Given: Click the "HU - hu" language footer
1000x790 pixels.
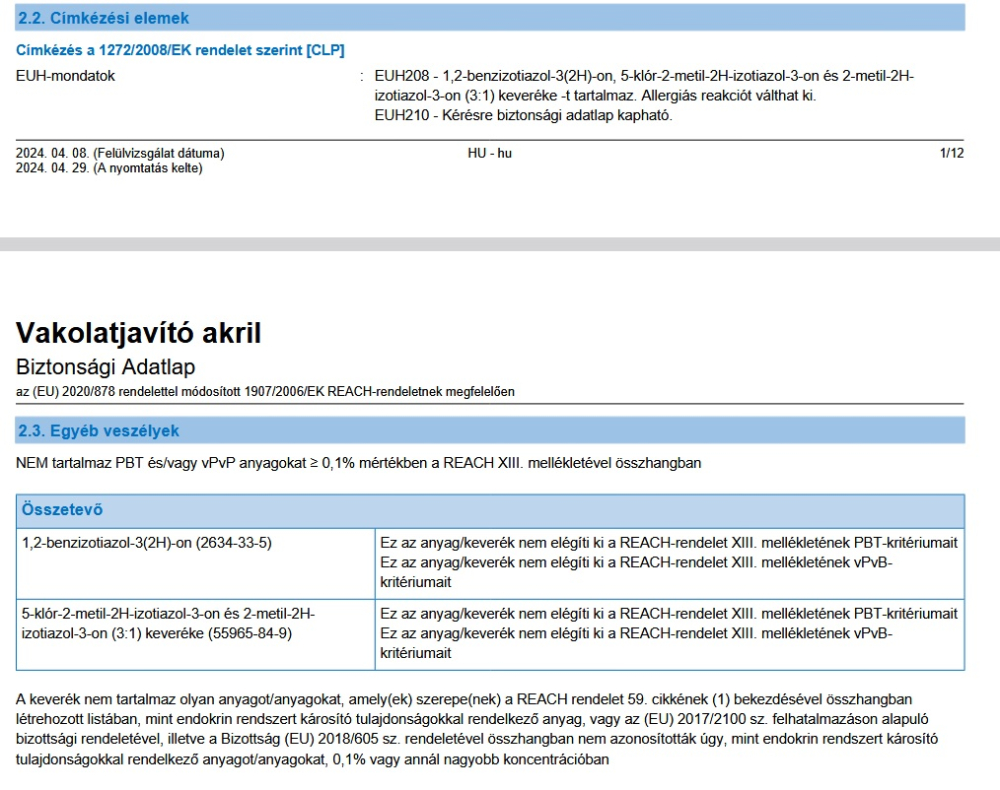Looking at the screenshot, I should pyautogui.click(x=489, y=154).
